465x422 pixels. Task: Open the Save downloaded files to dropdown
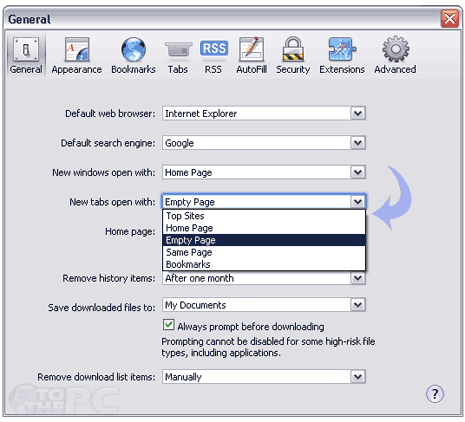[x=264, y=305]
